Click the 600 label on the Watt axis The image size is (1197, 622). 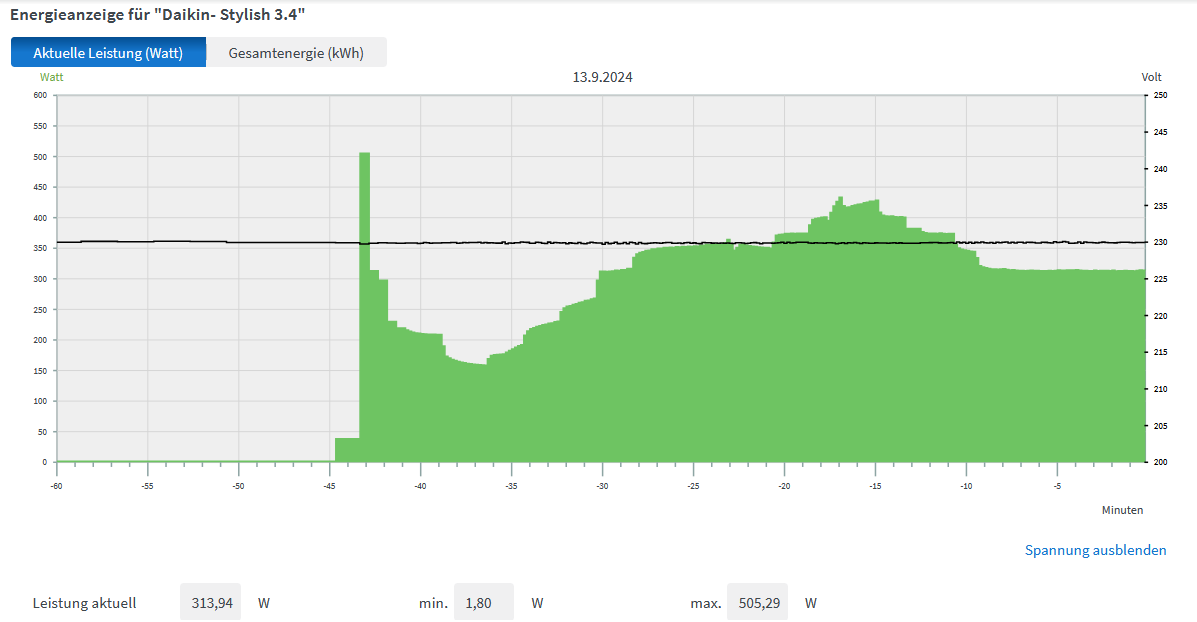pos(40,95)
